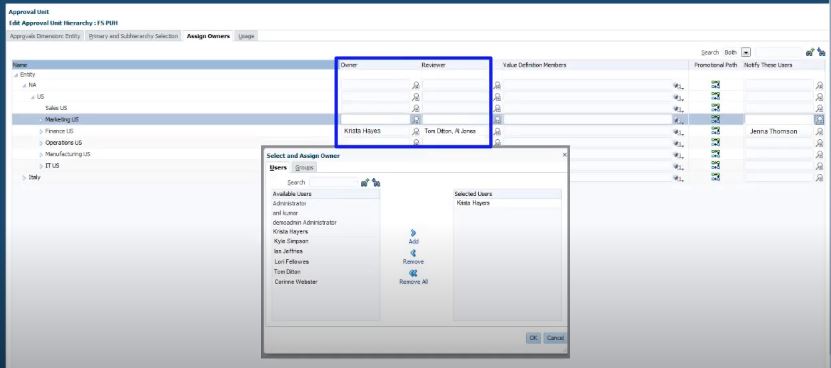Click Marketing US owner input field

pyautogui.click(x=375, y=120)
